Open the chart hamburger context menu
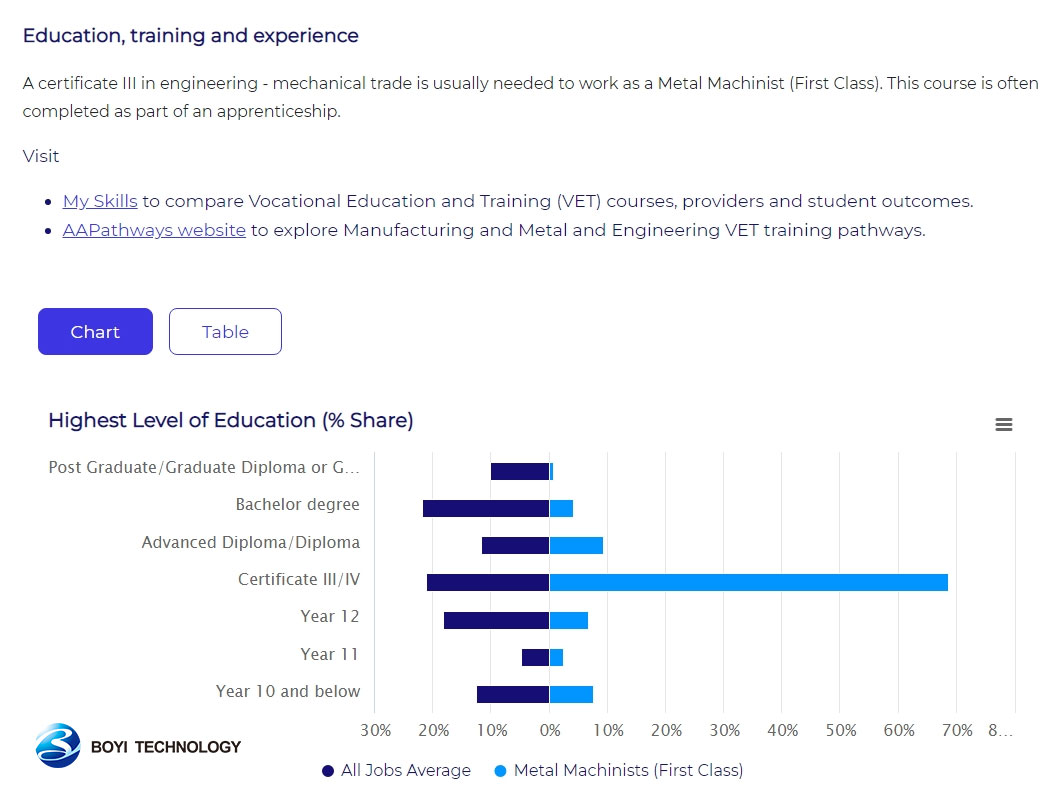The width and height of the screenshot is (1064, 796). pos(1004,425)
